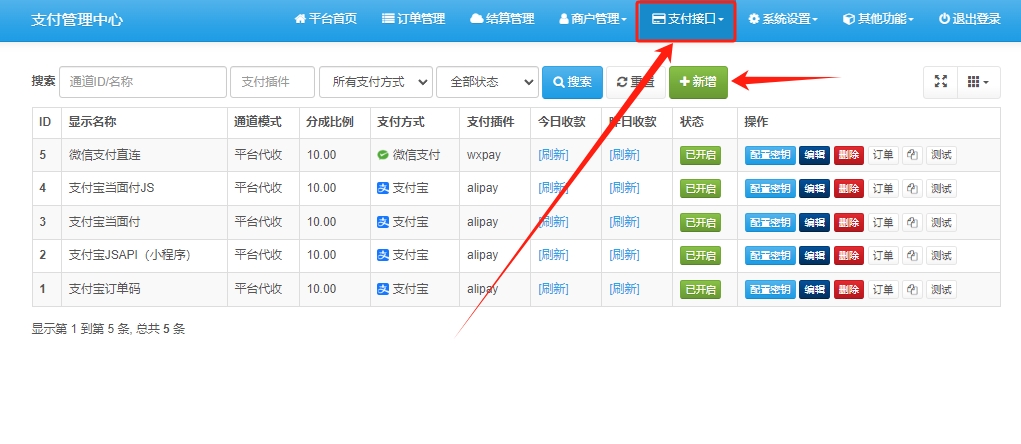1021x444 pixels.
Task: Delete the 微信支付直连 channel
Action: (849, 155)
